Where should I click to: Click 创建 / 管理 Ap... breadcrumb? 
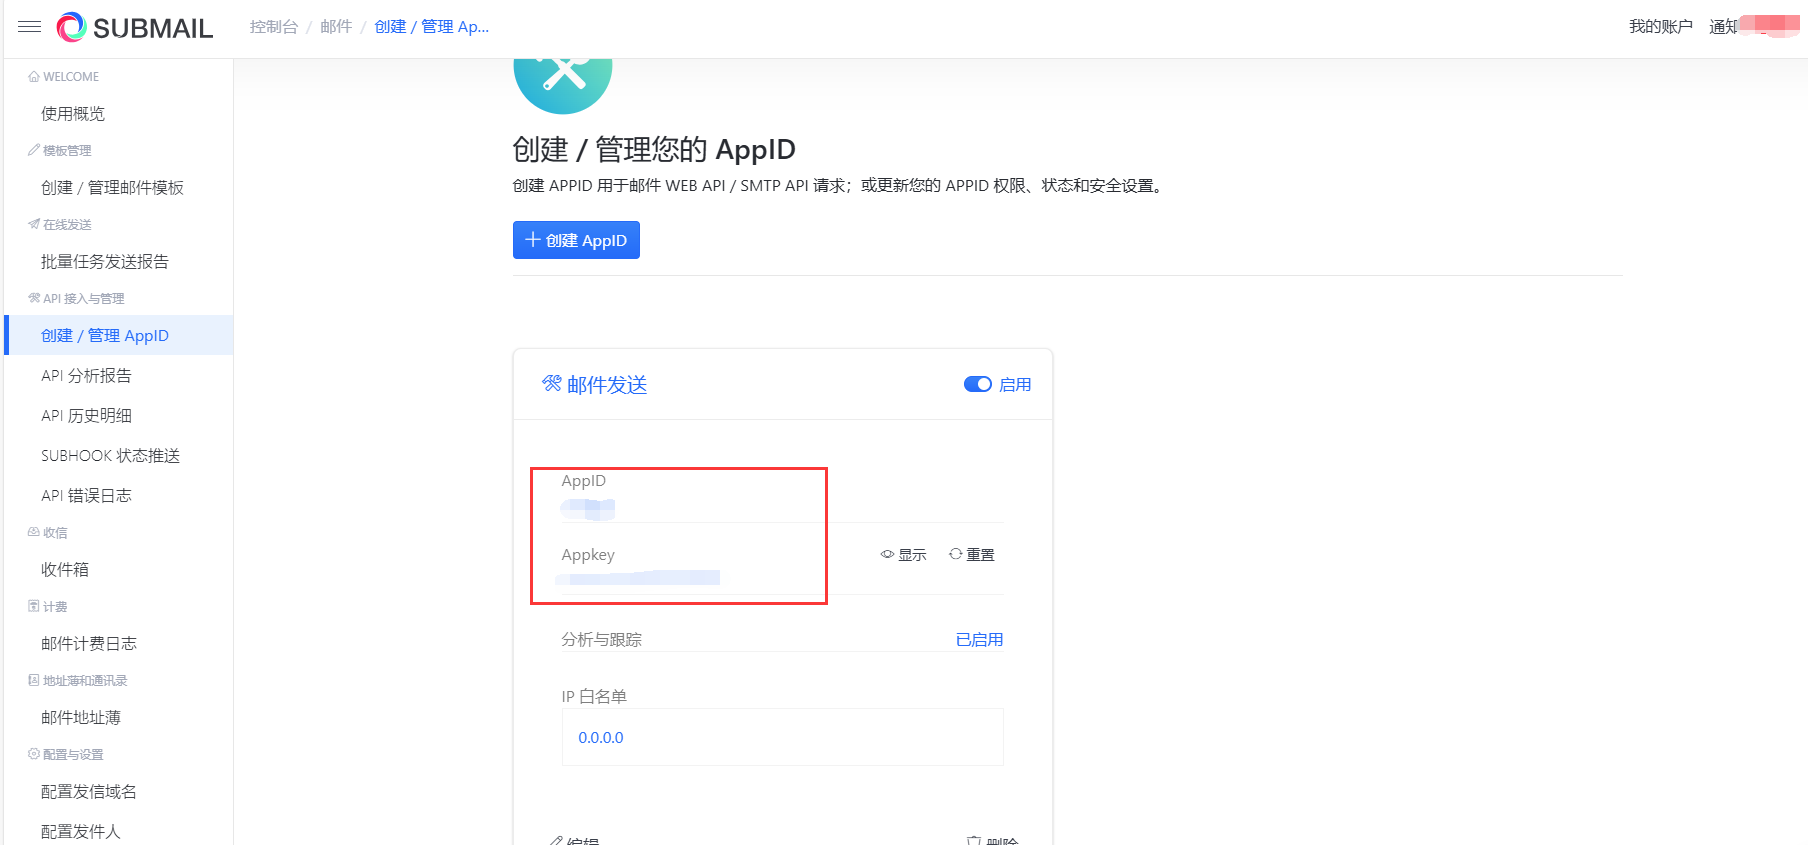pos(432,27)
